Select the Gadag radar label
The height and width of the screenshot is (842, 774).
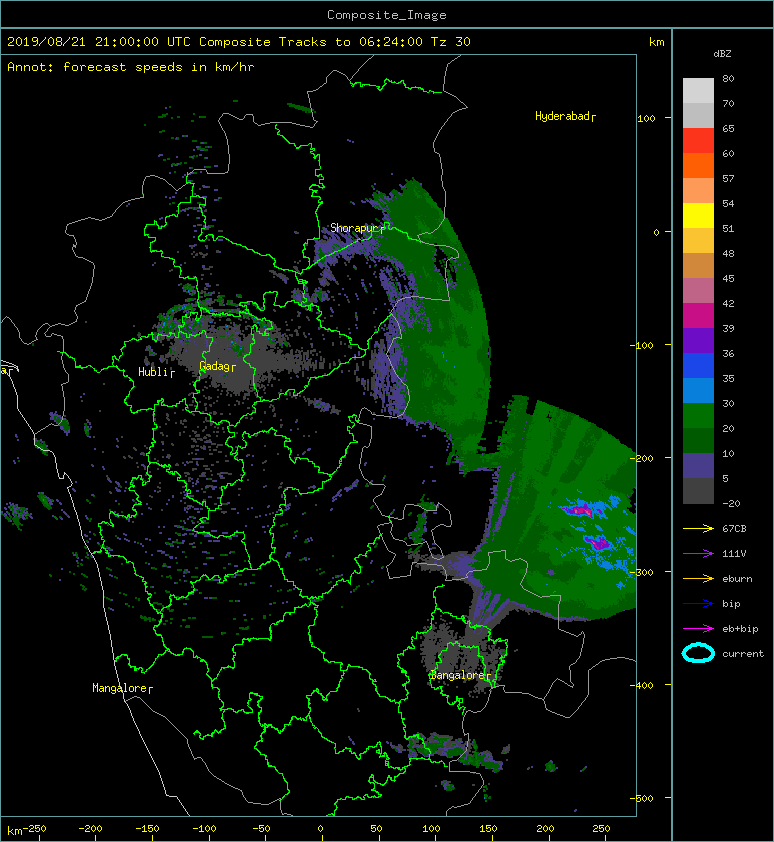tap(217, 366)
